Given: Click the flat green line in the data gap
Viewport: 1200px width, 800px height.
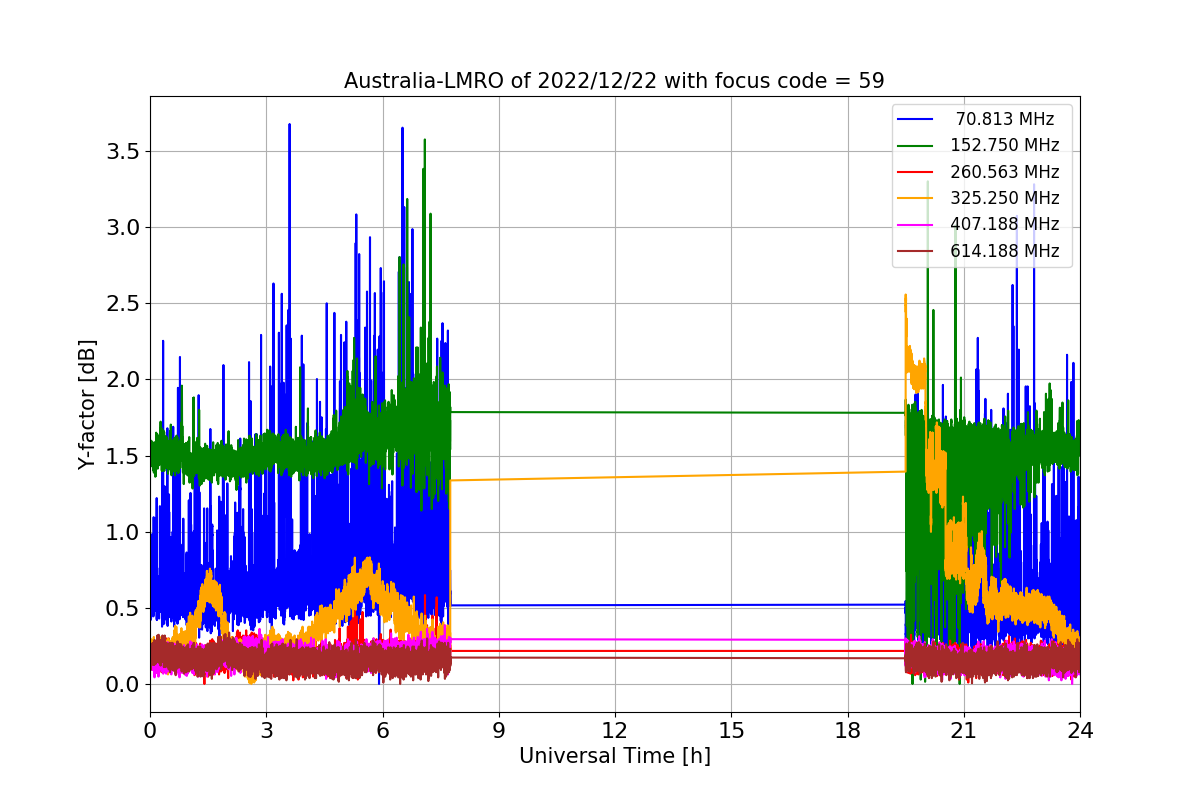Looking at the screenshot, I should (678, 412).
